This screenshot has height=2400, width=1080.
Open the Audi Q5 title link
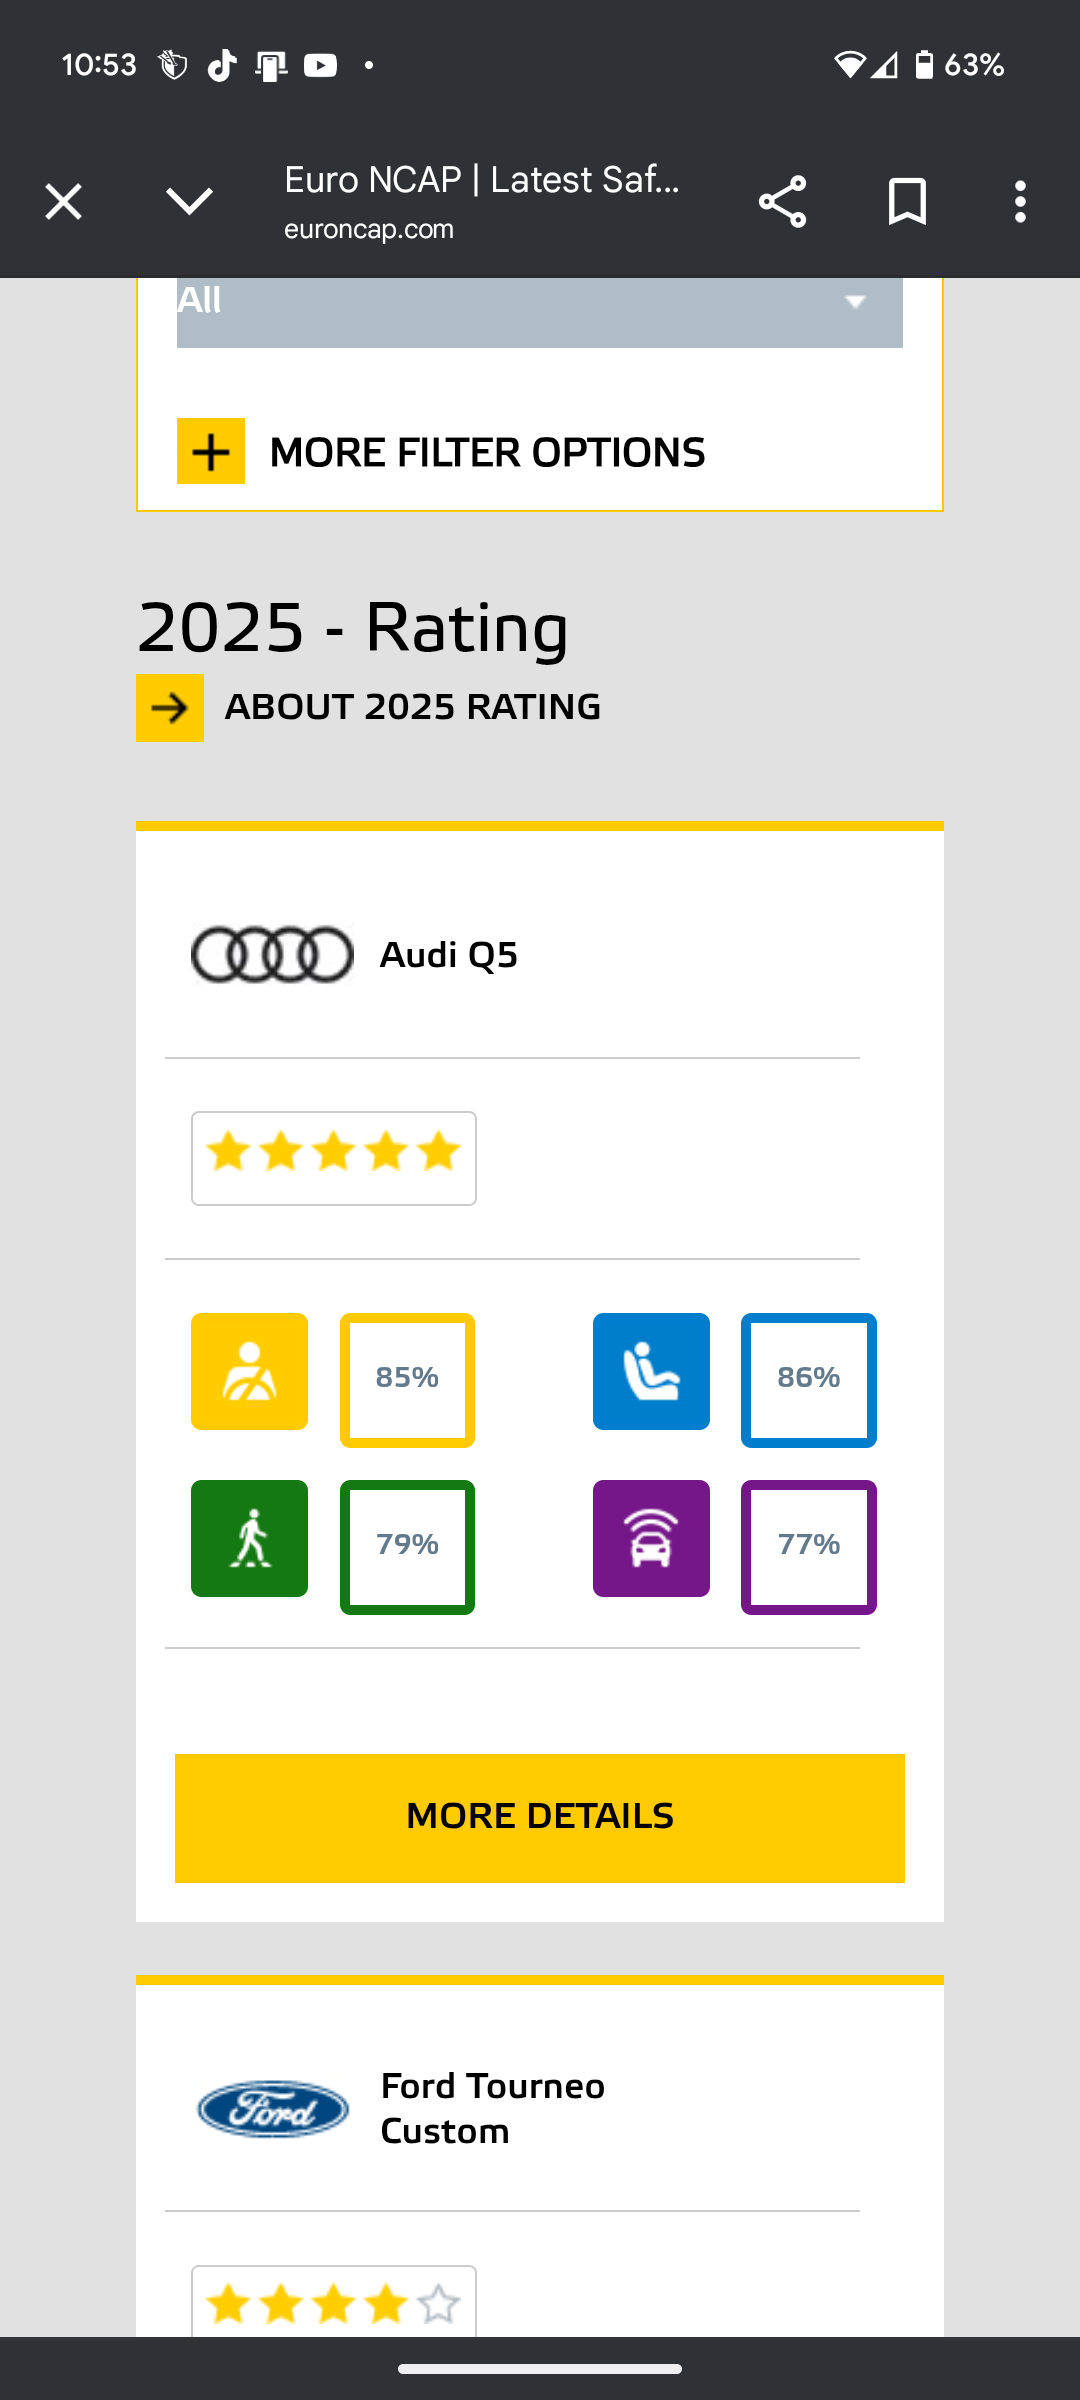449,955
